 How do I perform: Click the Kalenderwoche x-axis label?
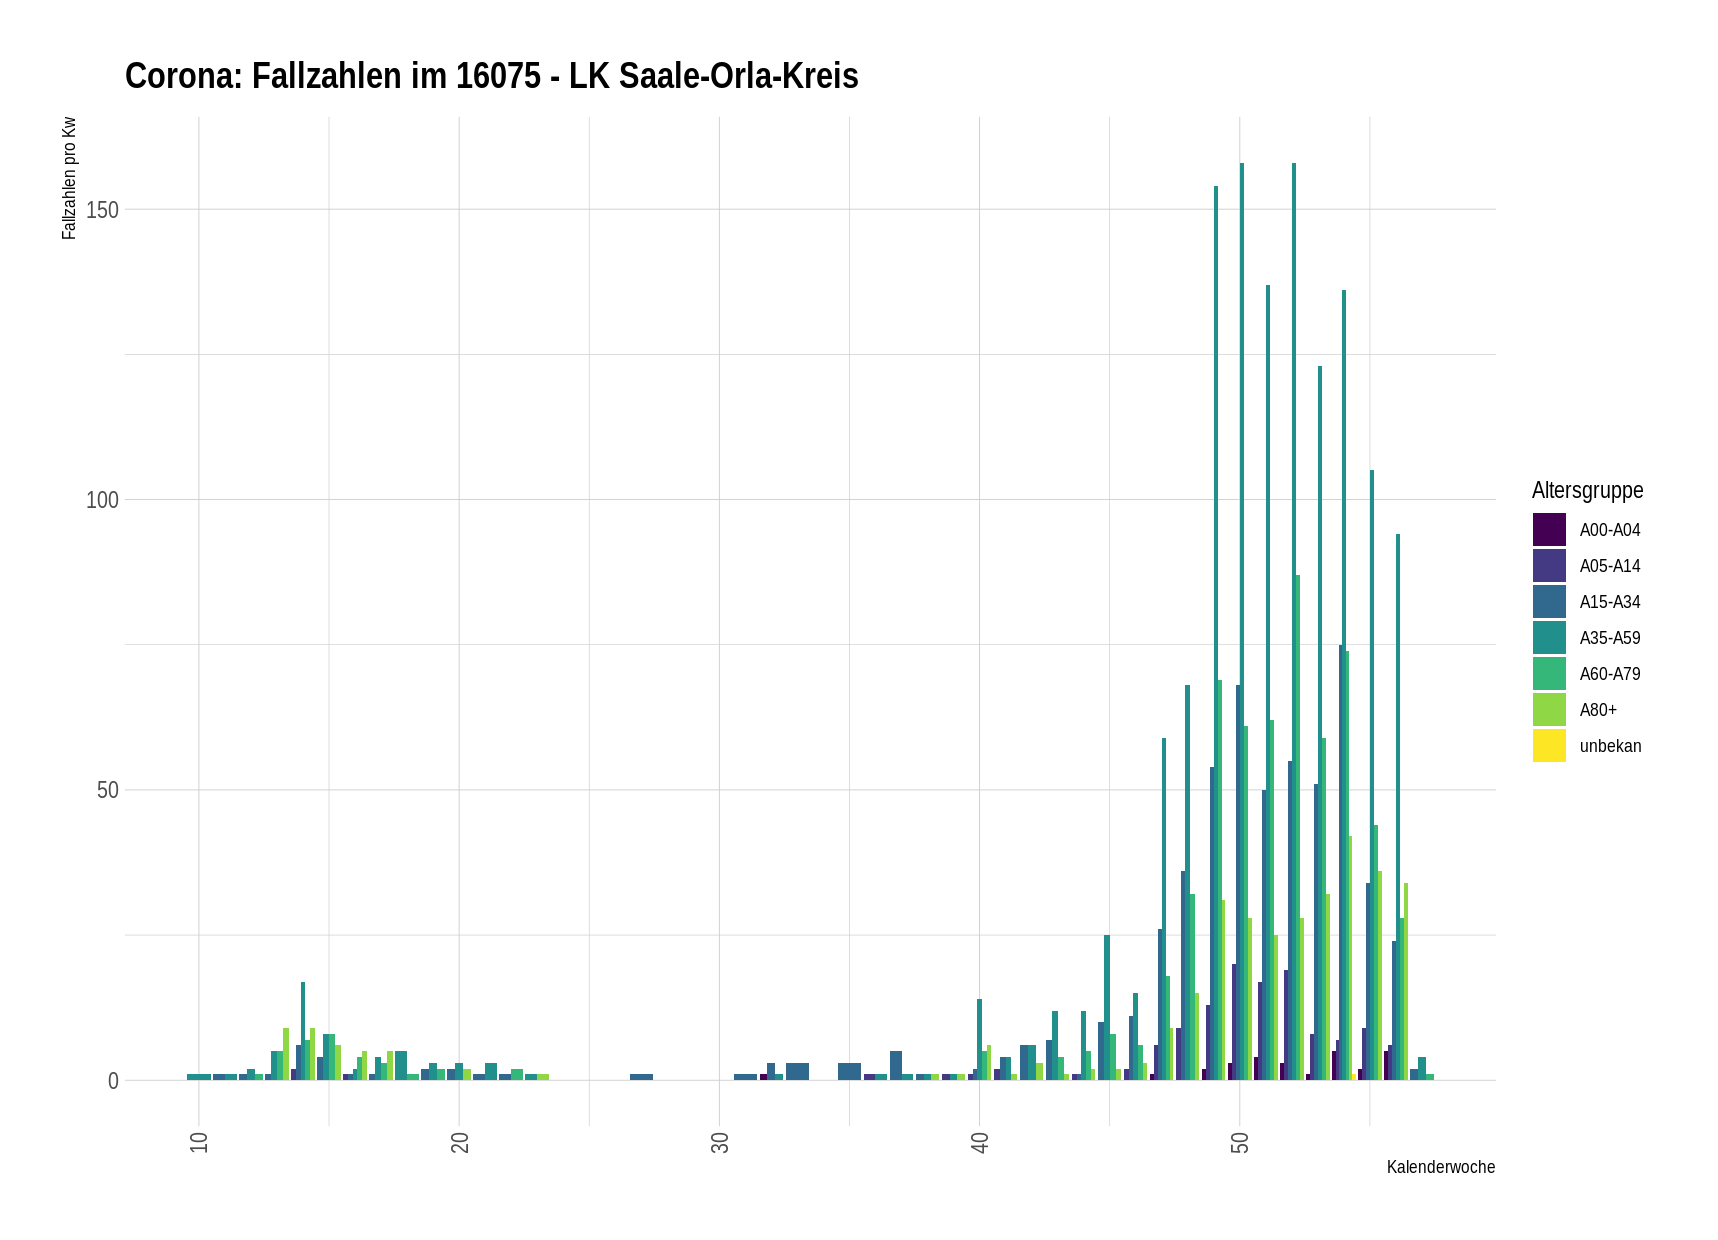[x=1440, y=1167]
